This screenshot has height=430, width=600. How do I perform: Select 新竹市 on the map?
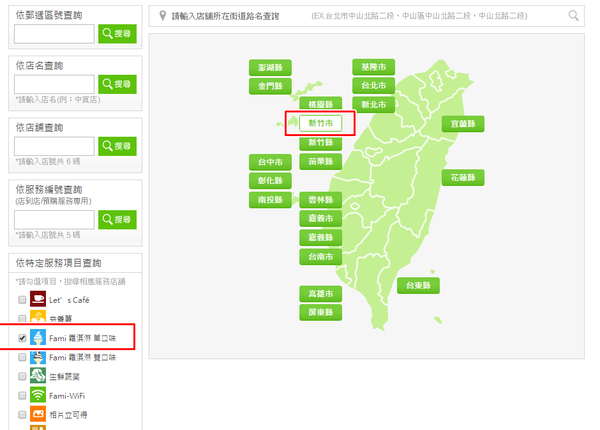pos(321,123)
